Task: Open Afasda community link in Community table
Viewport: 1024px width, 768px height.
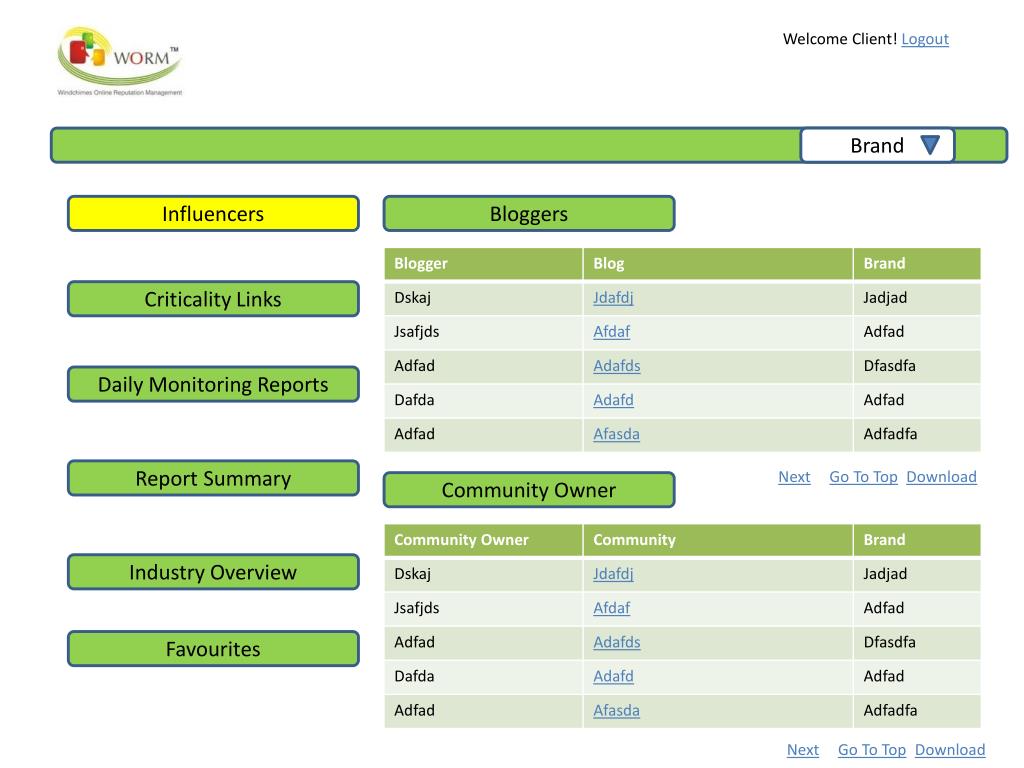Action: click(x=616, y=710)
